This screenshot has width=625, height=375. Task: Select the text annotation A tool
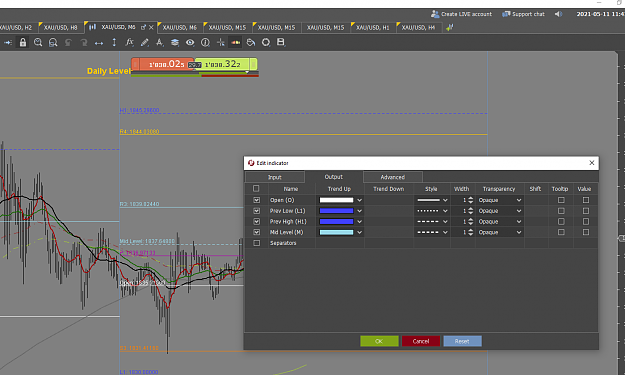(x=159, y=42)
